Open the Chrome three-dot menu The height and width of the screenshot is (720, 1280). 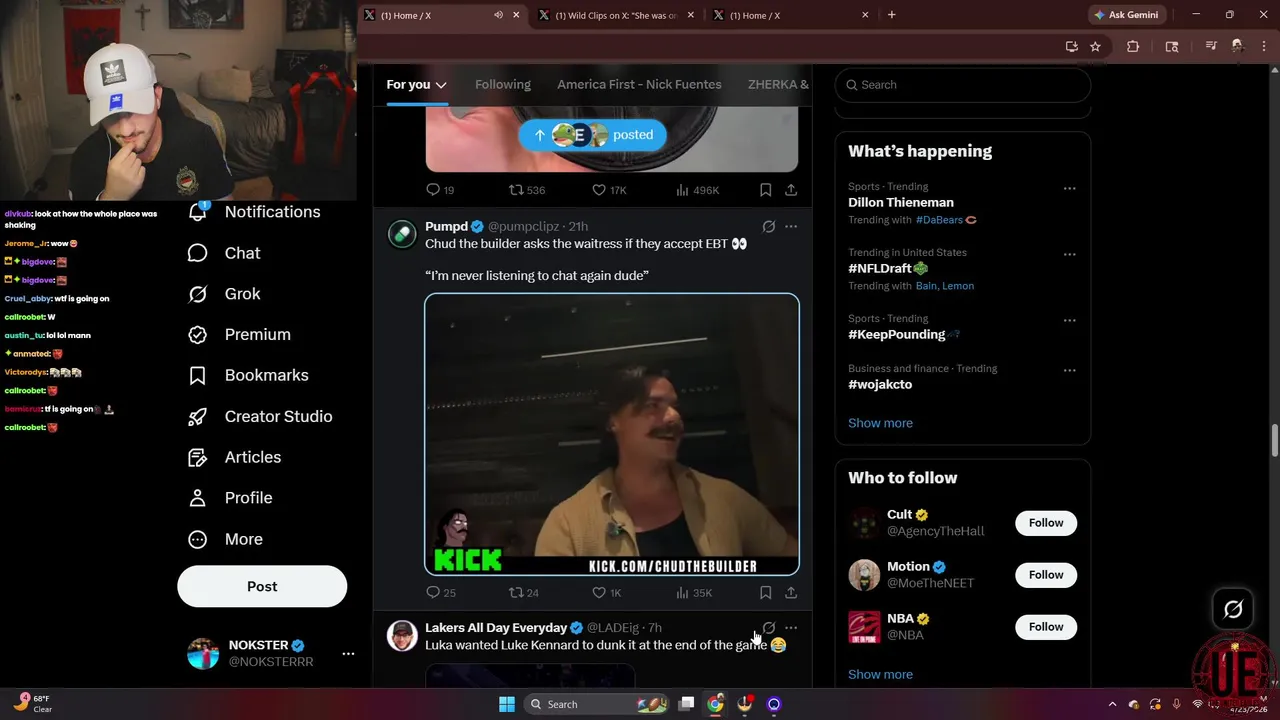coord(1264,46)
